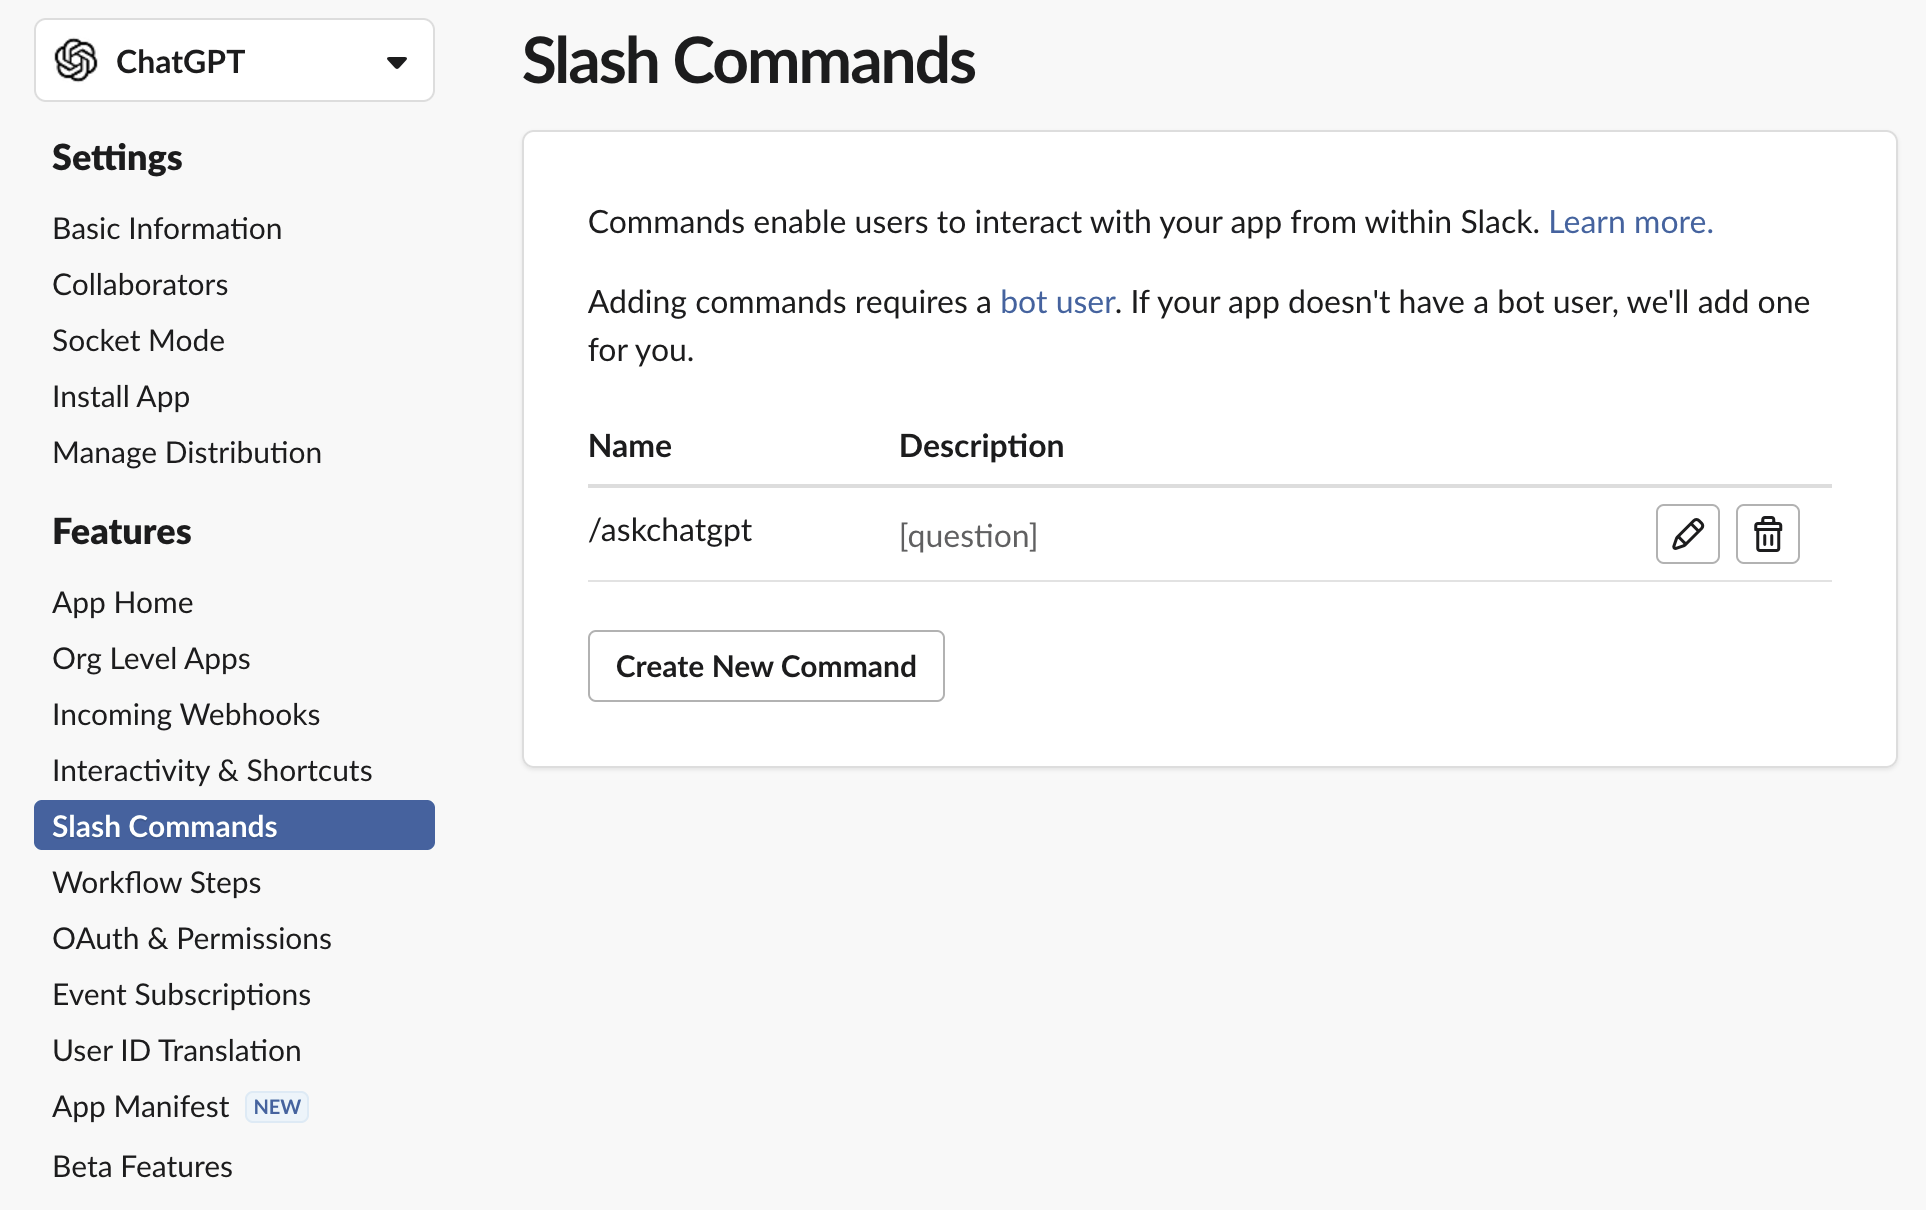The width and height of the screenshot is (1926, 1210).
Task: Click the pencil edit icon for /askchatgpt
Action: pyautogui.click(x=1687, y=534)
